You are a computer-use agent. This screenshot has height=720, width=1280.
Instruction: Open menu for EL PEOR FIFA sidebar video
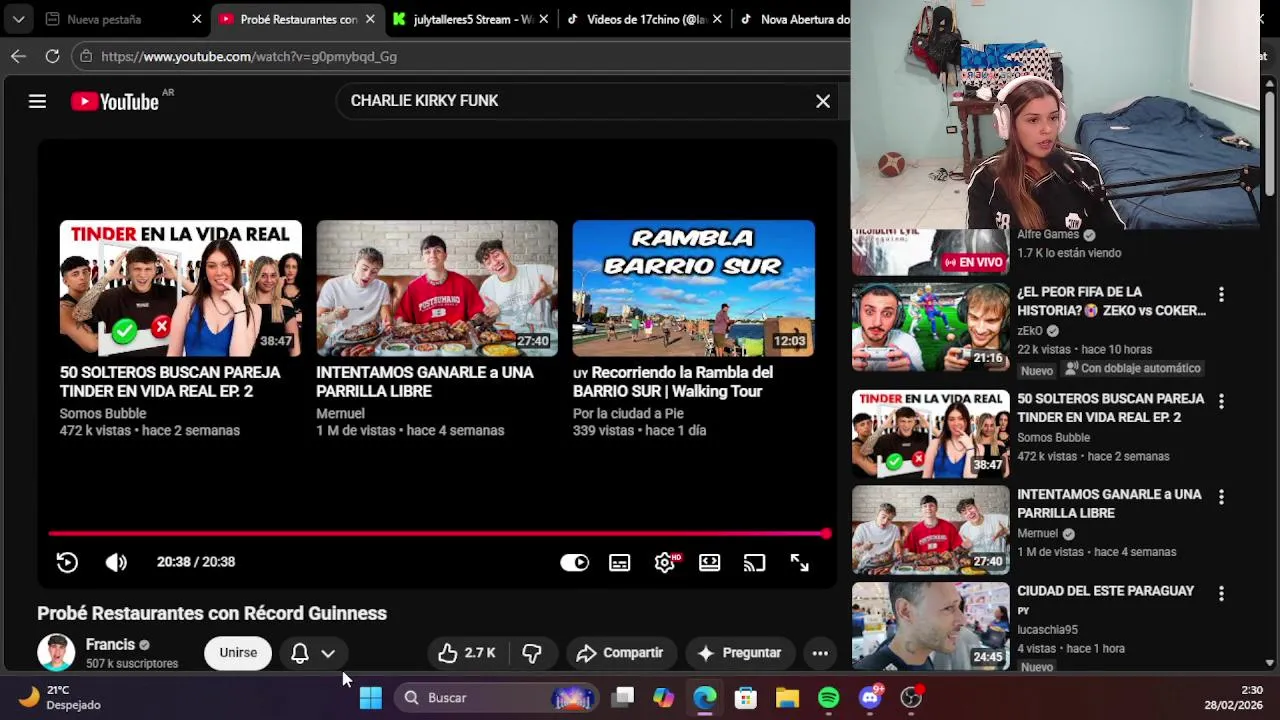coord(1221,295)
